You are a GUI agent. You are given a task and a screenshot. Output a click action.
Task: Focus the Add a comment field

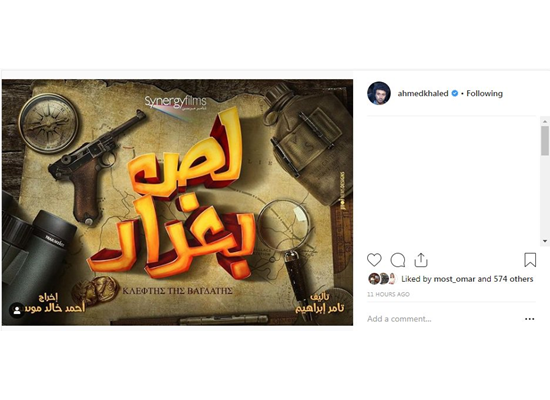click(444, 319)
